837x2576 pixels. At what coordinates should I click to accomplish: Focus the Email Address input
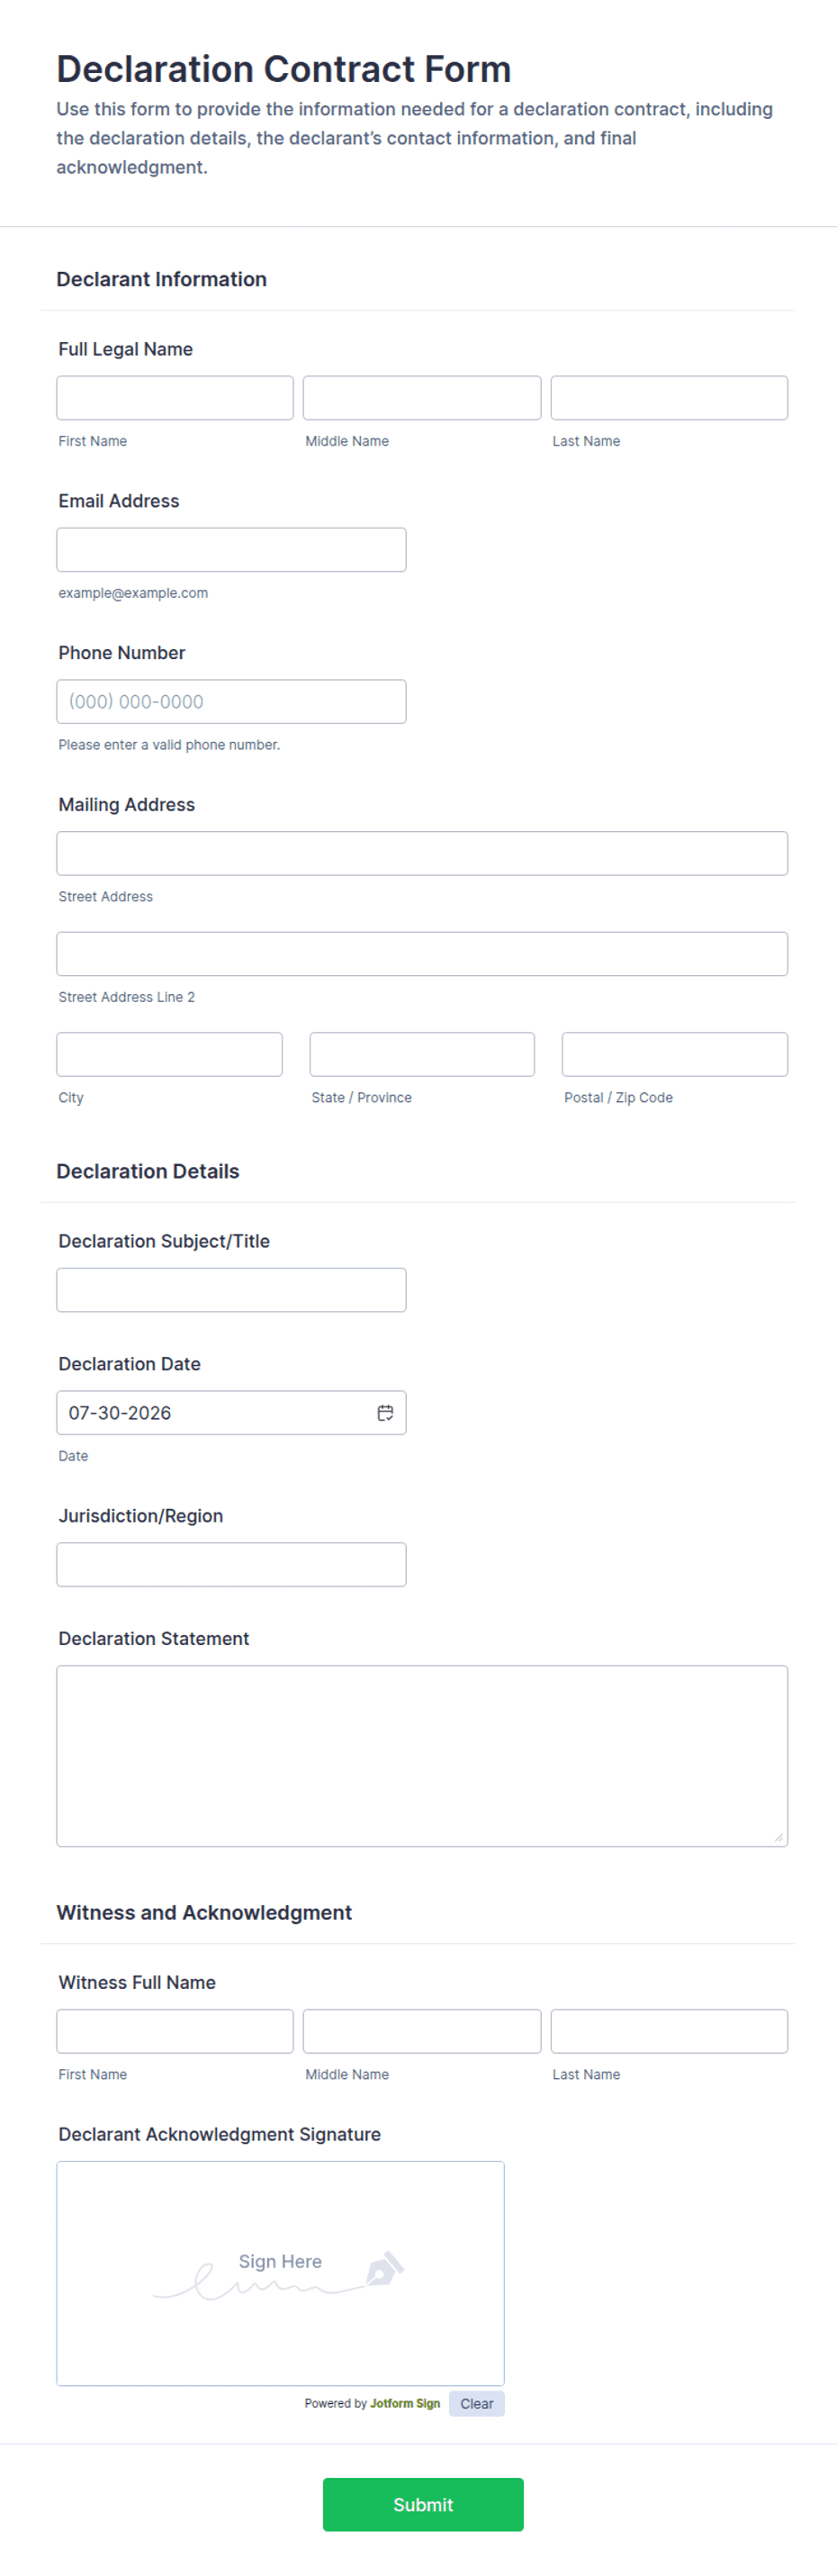(x=231, y=550)
